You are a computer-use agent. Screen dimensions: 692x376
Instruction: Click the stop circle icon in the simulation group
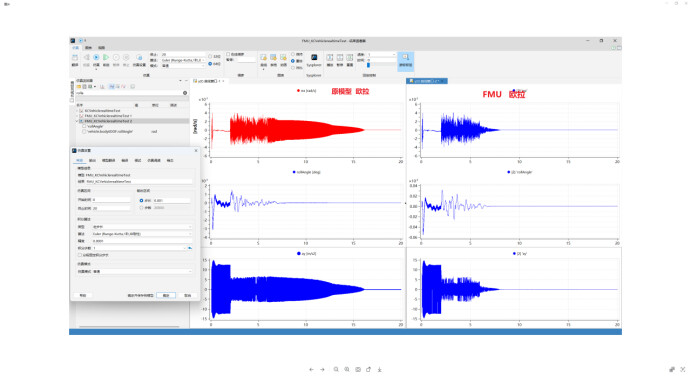pyautogui.click(x=126, y=57)
